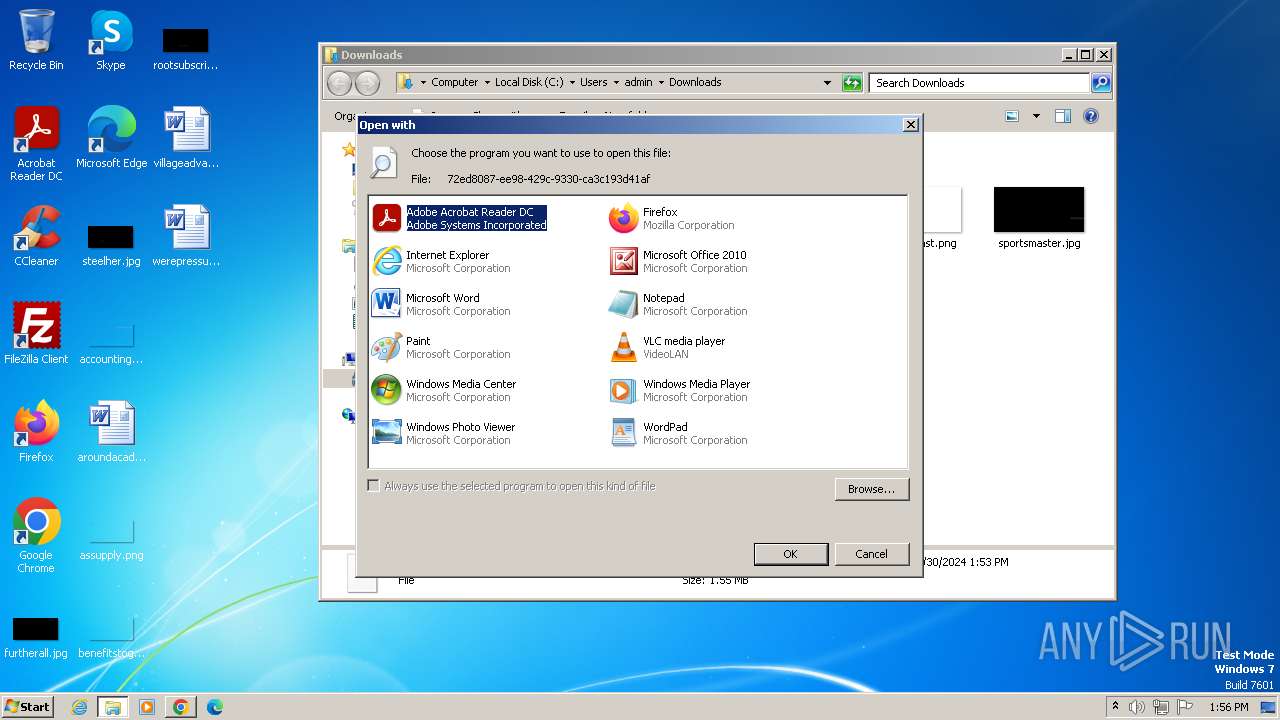Expand the Local Disk (C:) breadcrumb arrow
The image size is (1280, 720).
(x=572, y=83)
